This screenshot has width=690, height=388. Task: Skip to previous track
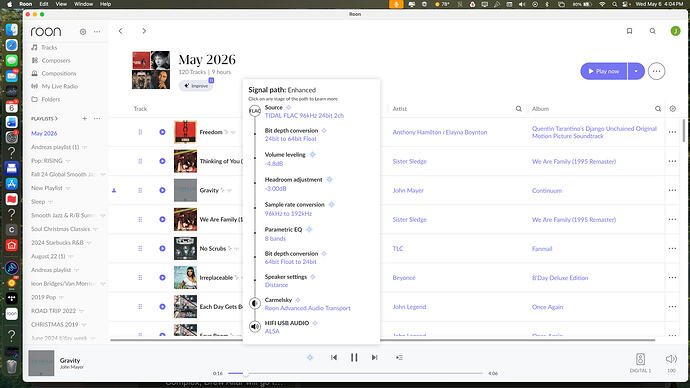point(334,357)
